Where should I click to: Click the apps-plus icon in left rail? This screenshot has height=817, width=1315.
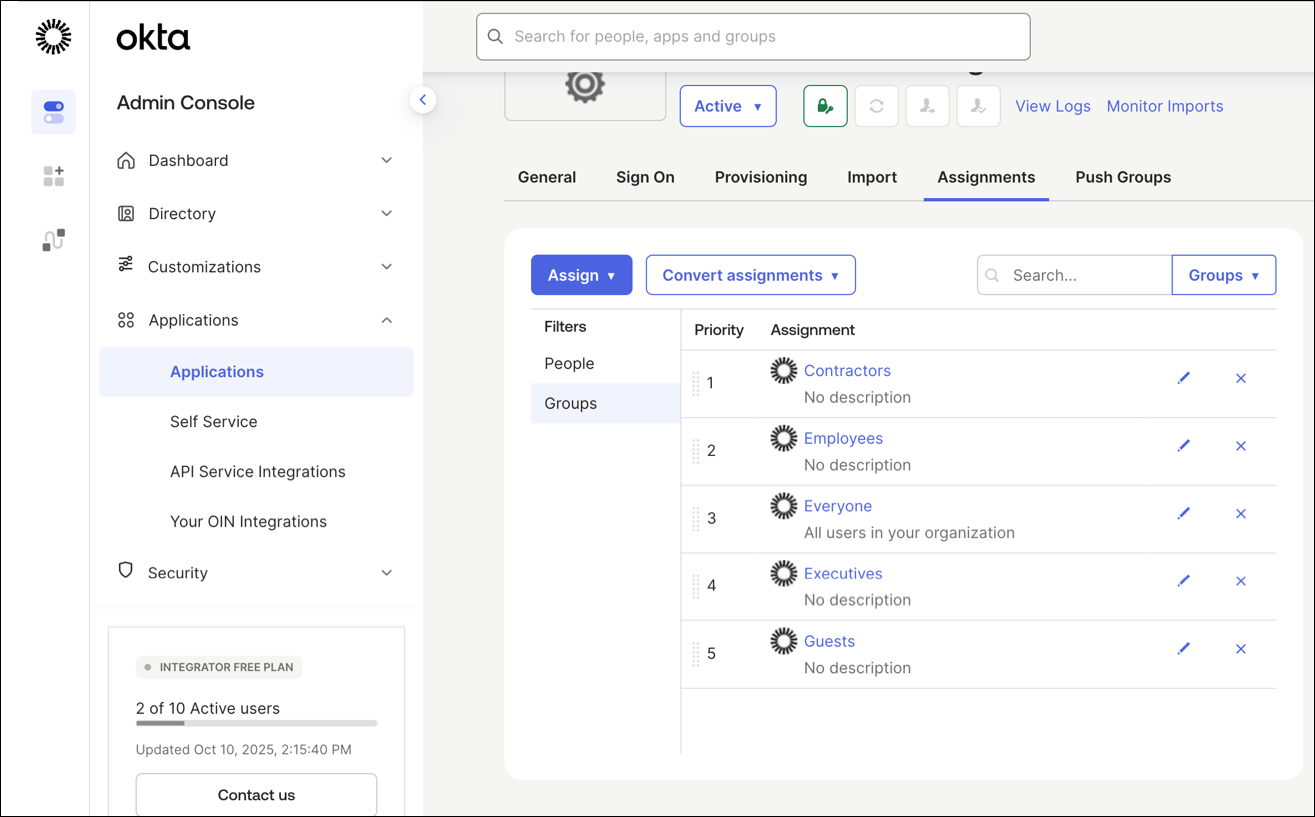pyautogui.click(x=54, y=176)
